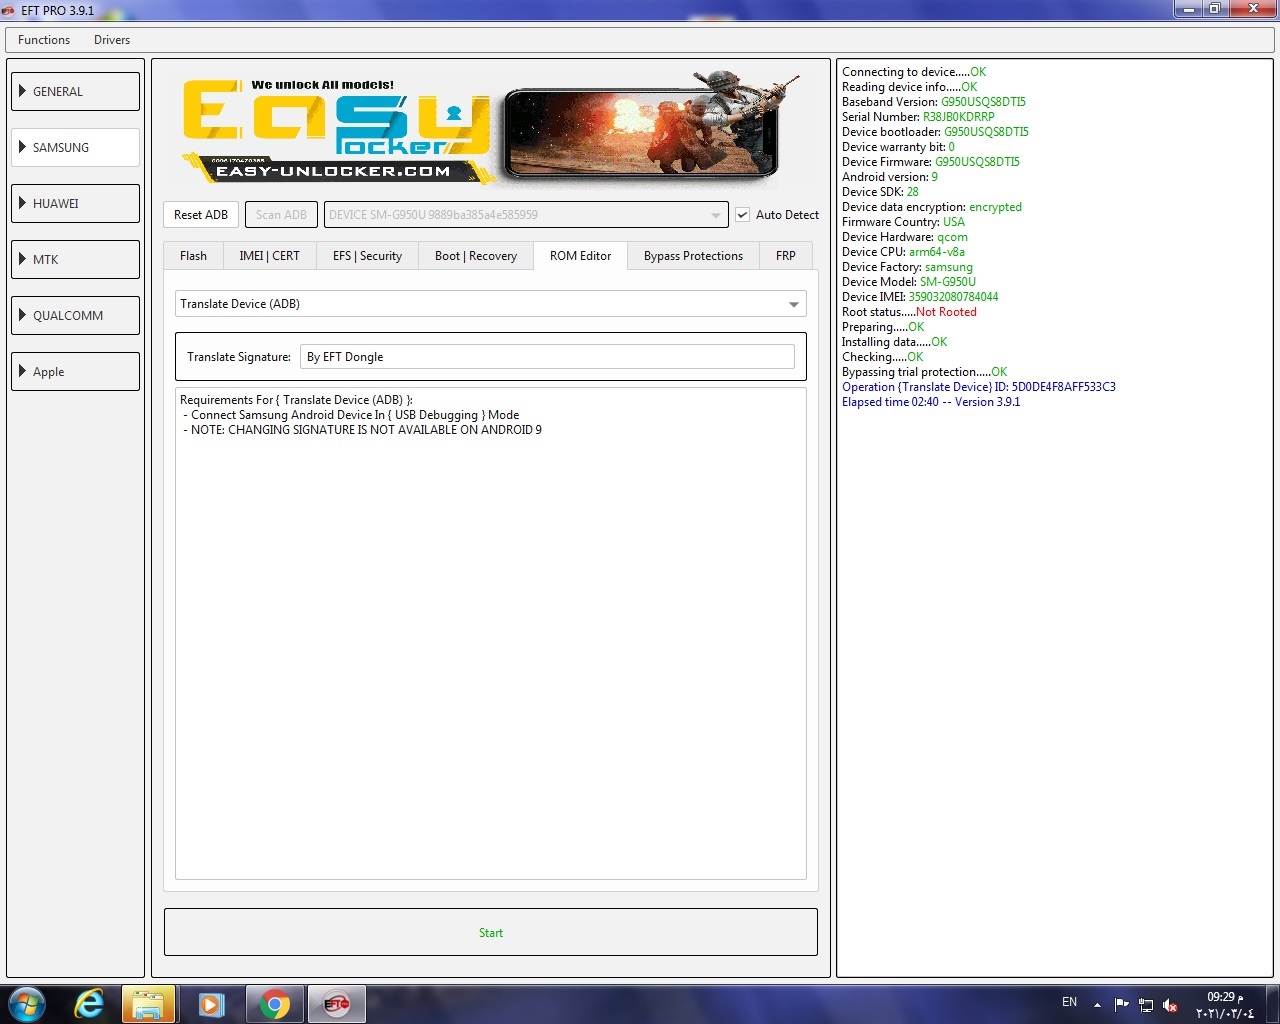Expand the HUAWEI section
Screen dimensions: 1280x1024
(75, 203)
